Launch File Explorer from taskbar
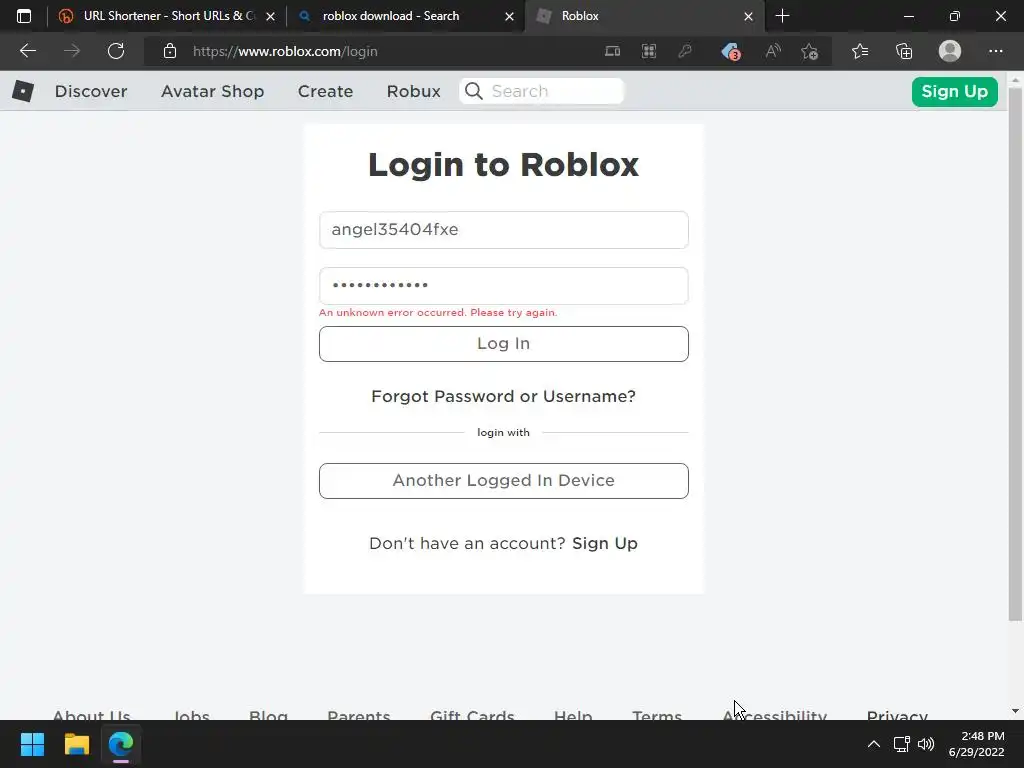 (x=76, y=744)
